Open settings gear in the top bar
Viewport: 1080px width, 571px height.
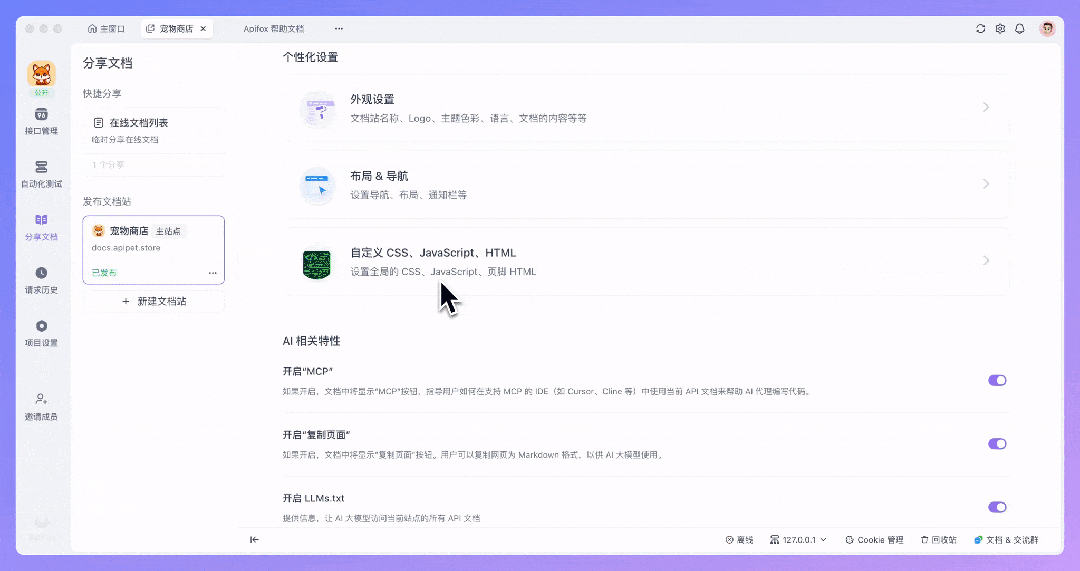(x=1000, y=29)
